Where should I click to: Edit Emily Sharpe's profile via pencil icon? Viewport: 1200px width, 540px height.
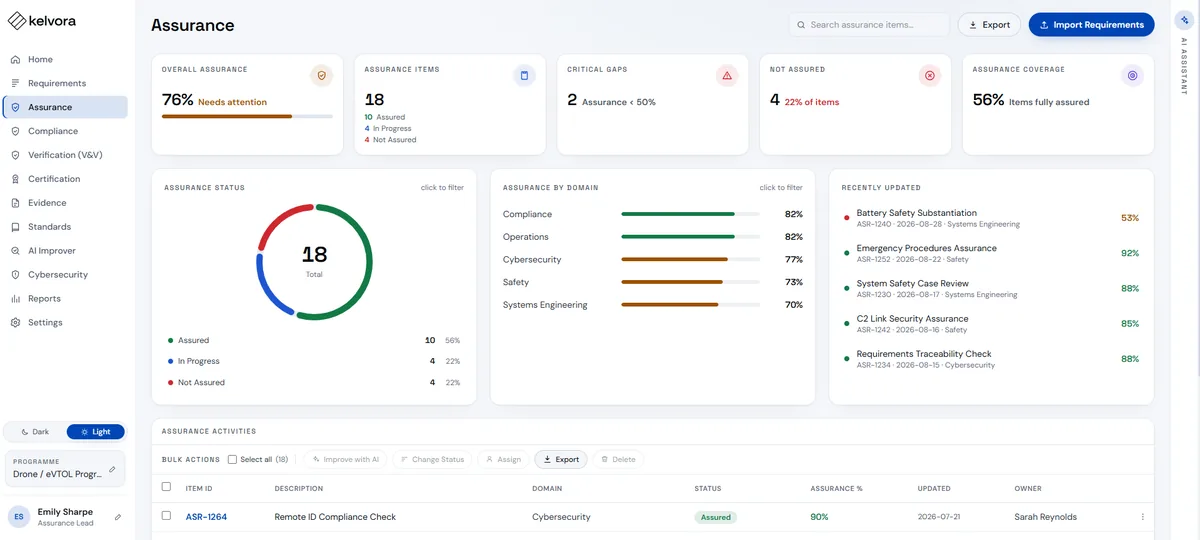(118, 517)
